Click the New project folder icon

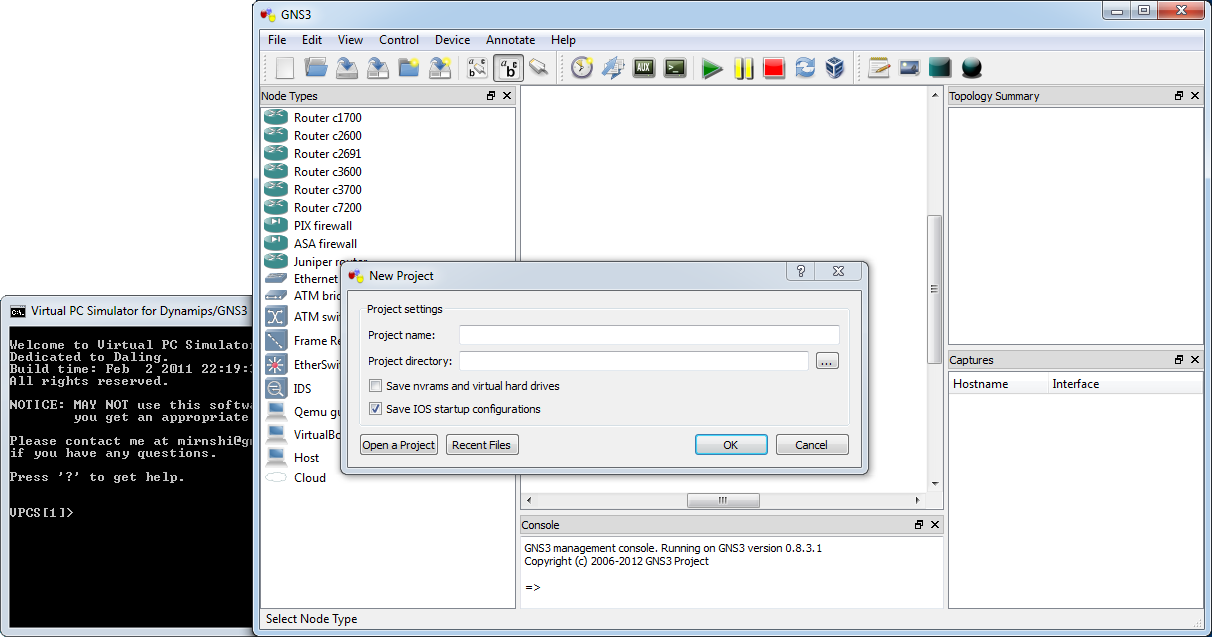click(409, 68)
